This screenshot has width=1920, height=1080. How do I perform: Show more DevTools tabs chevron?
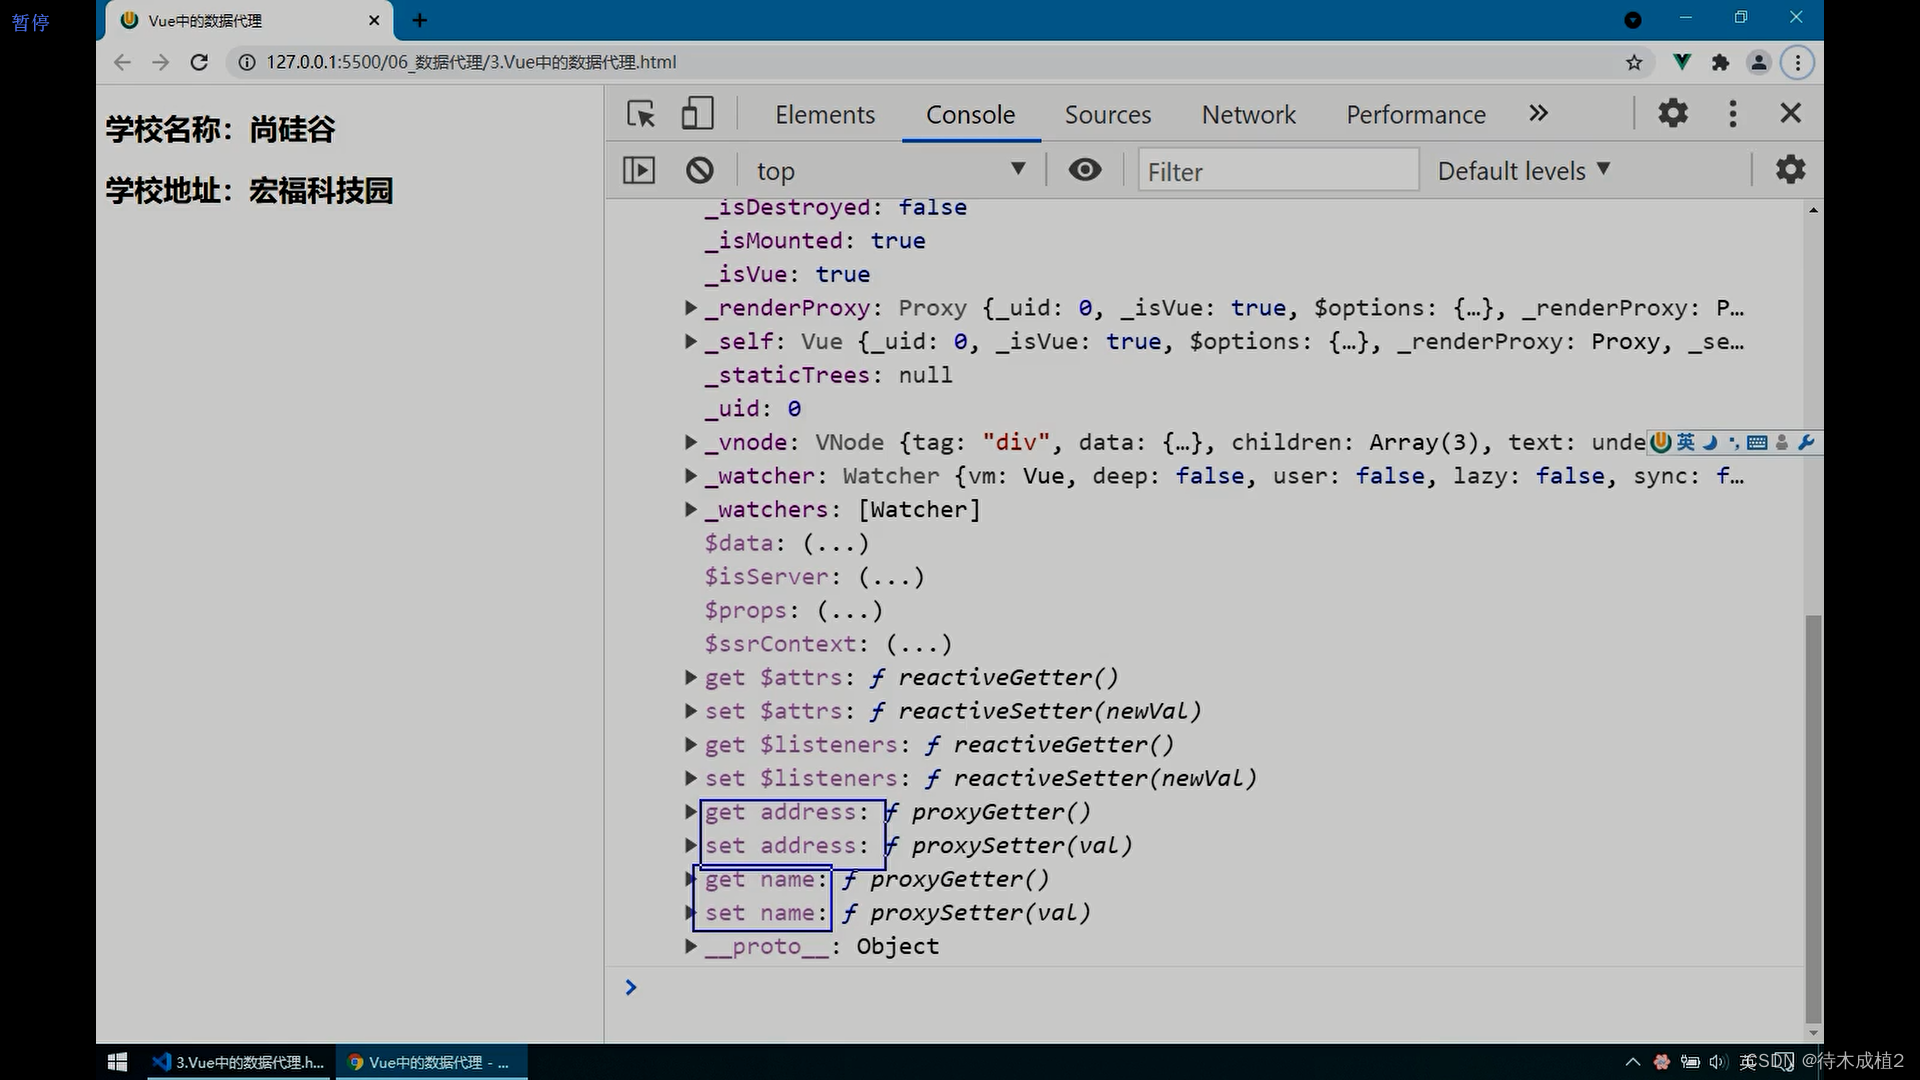[x=1538, y=113]
